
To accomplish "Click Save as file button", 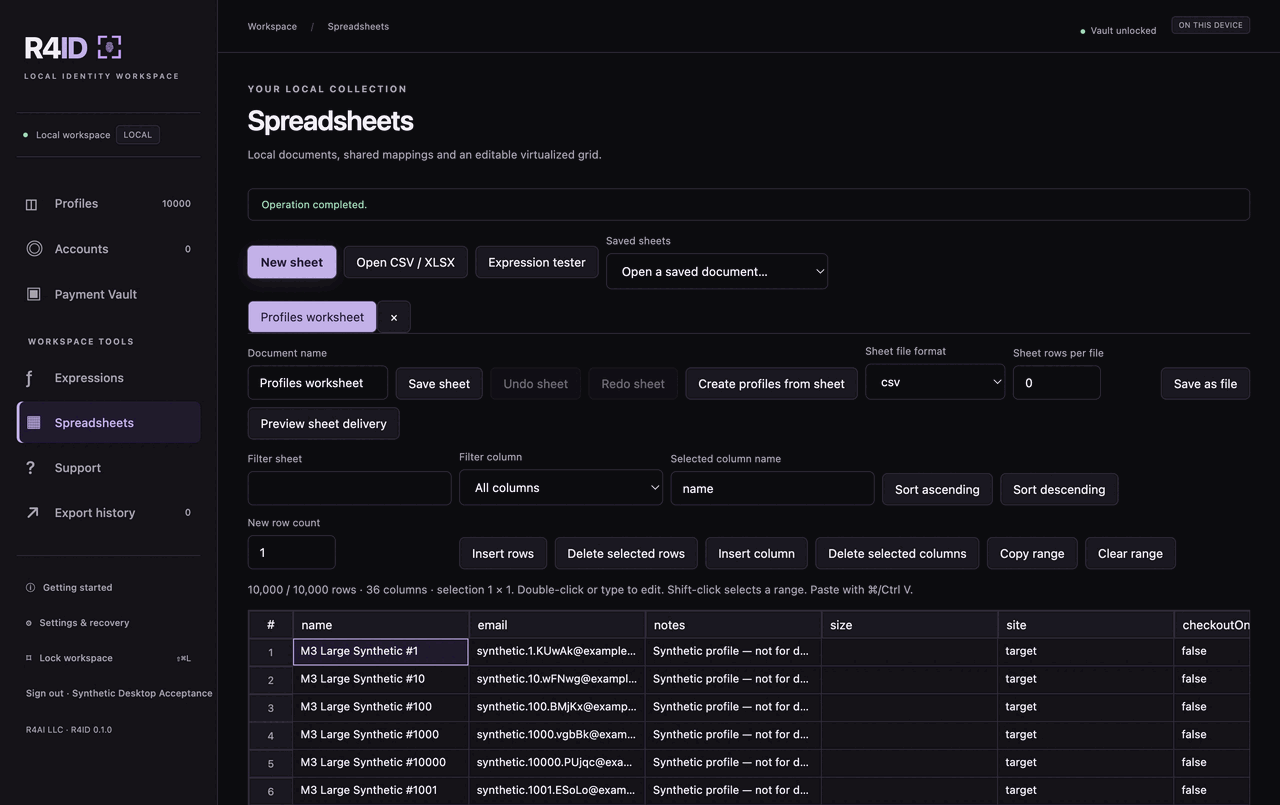I will 1205,384.
